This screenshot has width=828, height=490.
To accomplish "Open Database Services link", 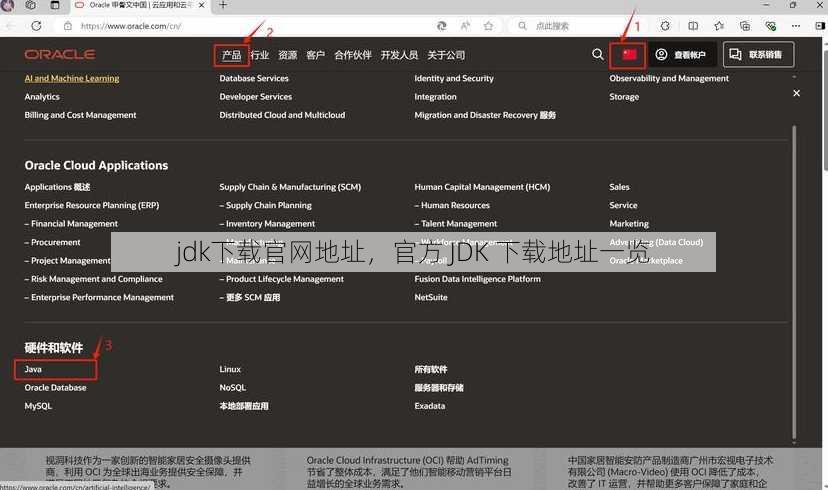I will click(254, 78).
